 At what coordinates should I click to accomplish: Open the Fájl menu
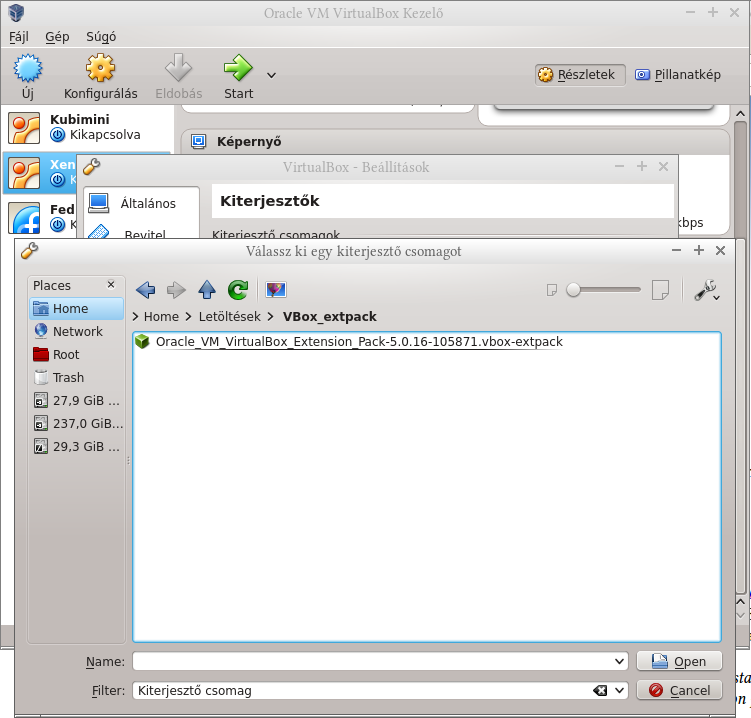(19, 37)
